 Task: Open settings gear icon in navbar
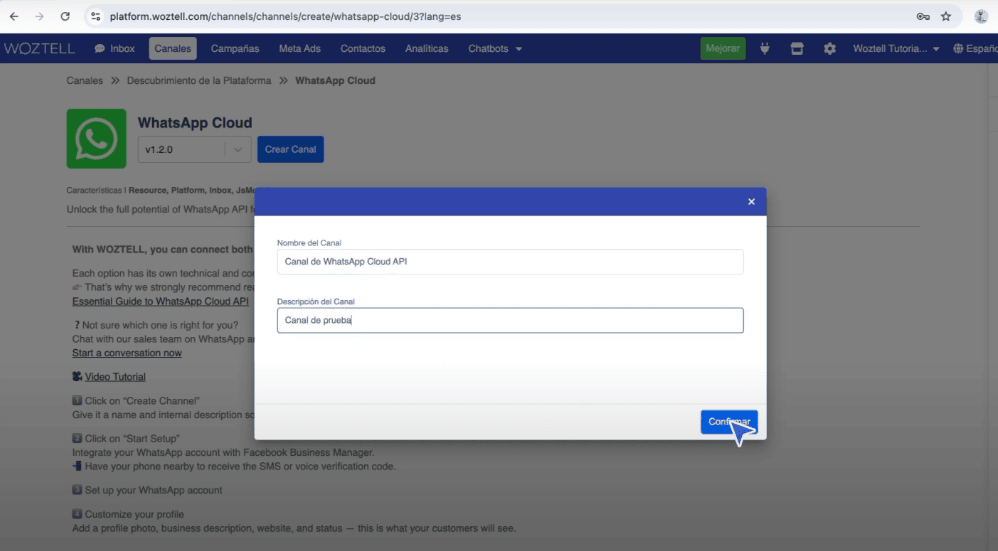[829, 48]
